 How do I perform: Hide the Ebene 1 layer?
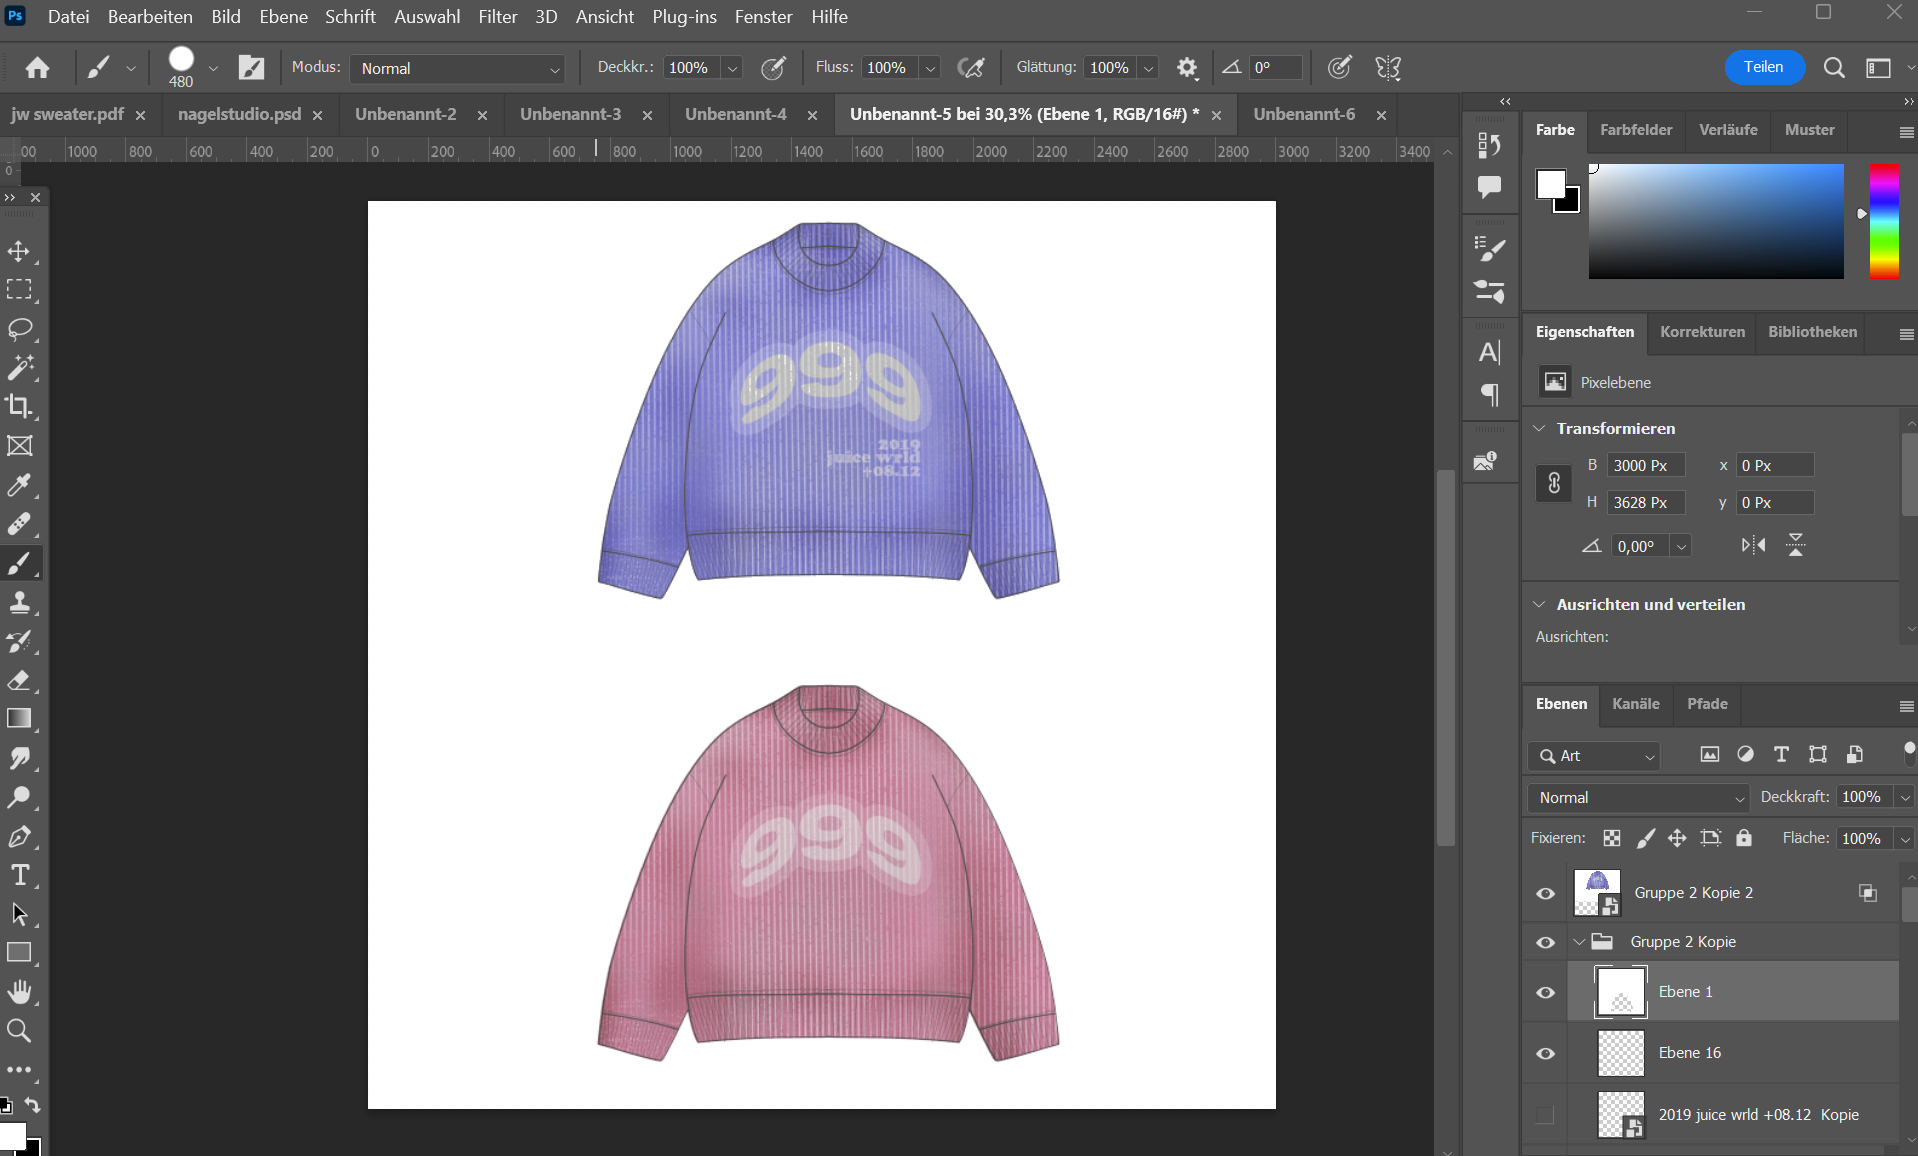coord(1545,992)
